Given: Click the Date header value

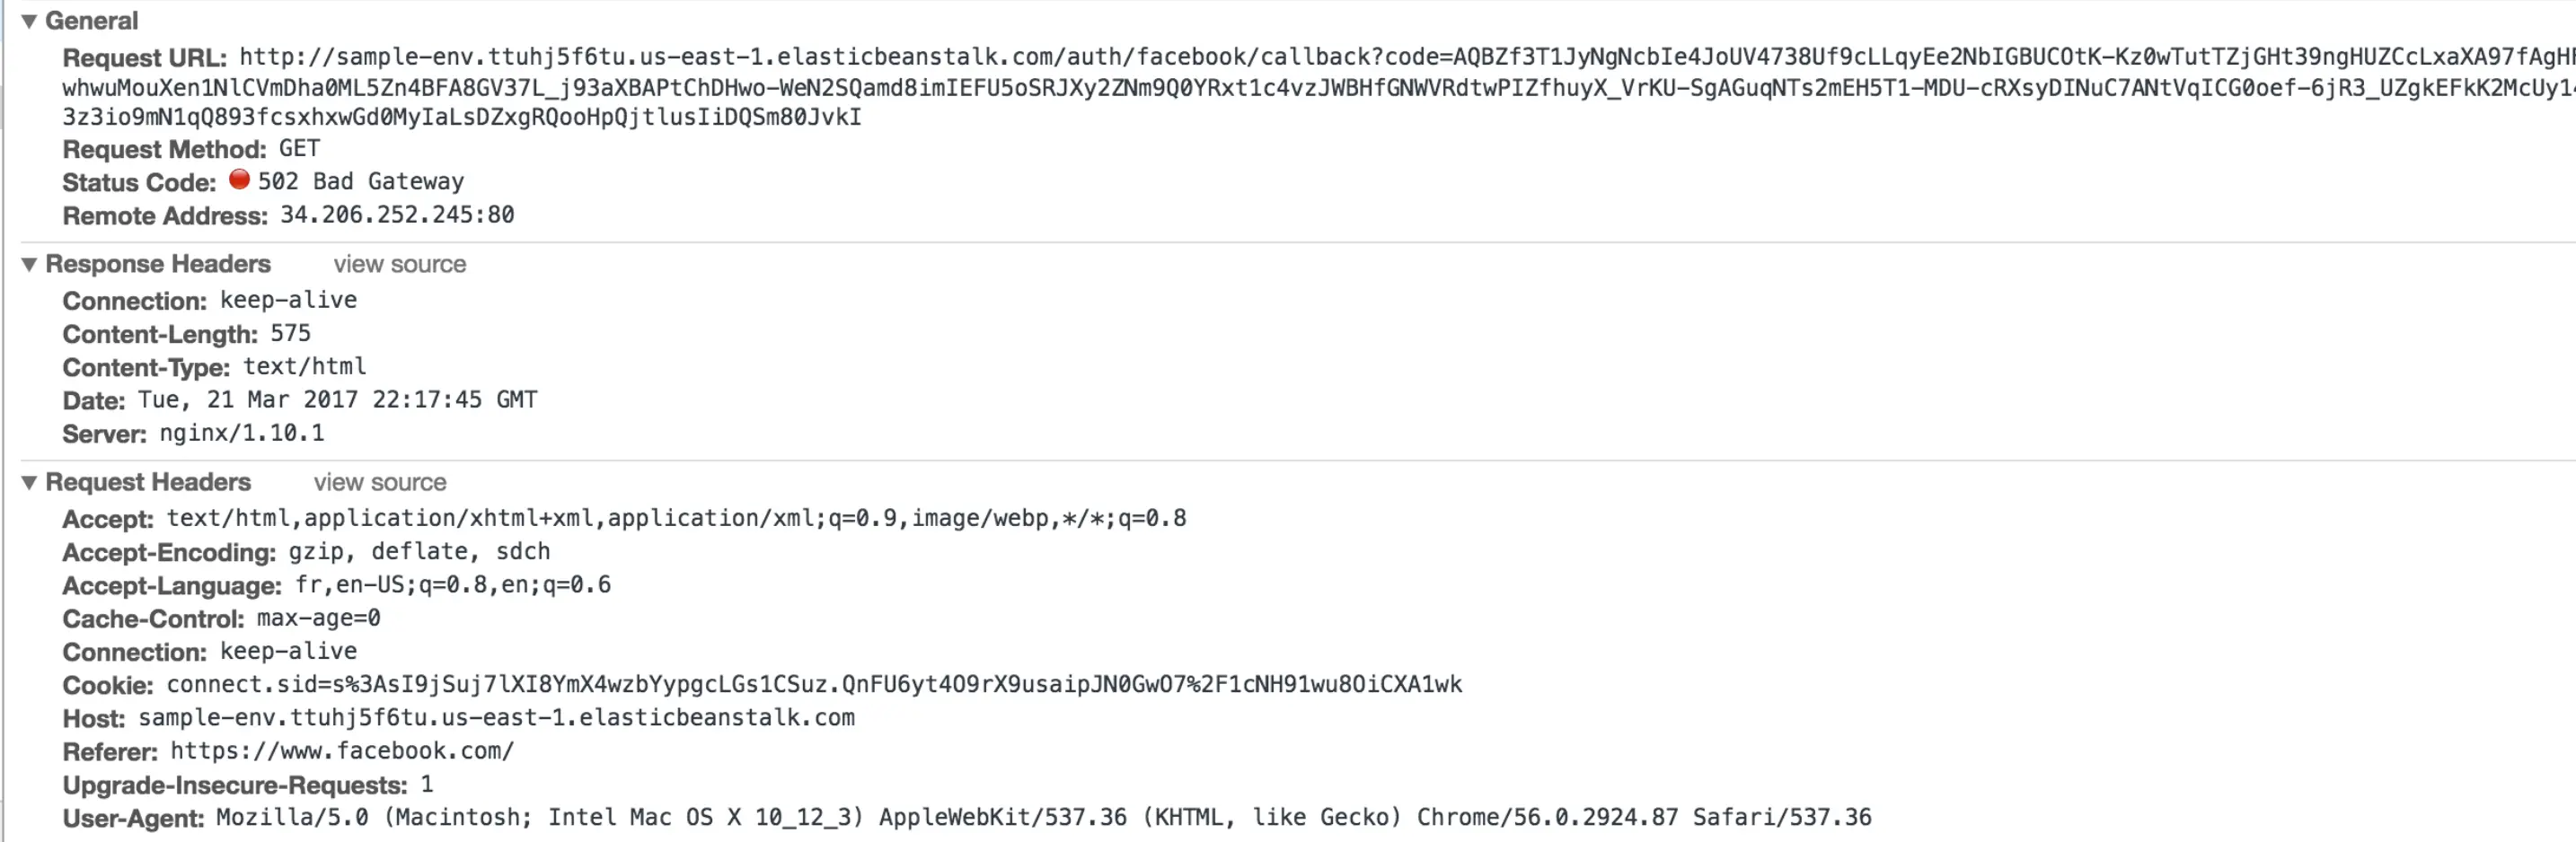Looking at the screenshot, I should point(338,400).
